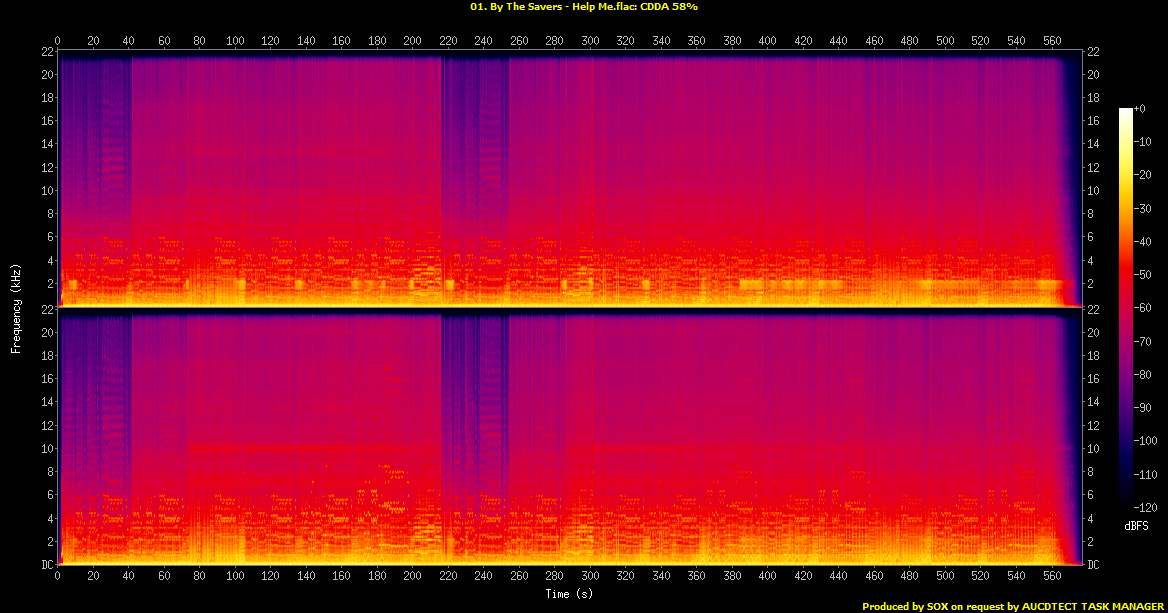Click the "dBFS" label under the color scale
Screen dimensions: 1168x613
(1136, 527)
